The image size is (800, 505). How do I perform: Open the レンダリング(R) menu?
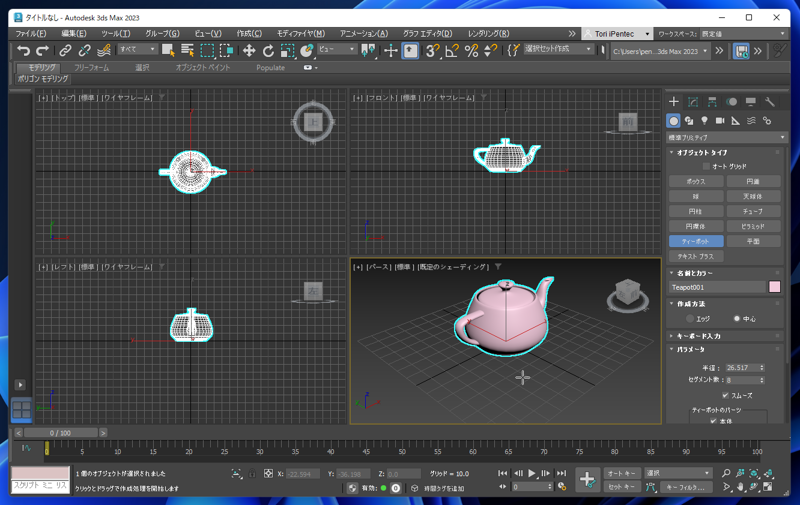489,34
